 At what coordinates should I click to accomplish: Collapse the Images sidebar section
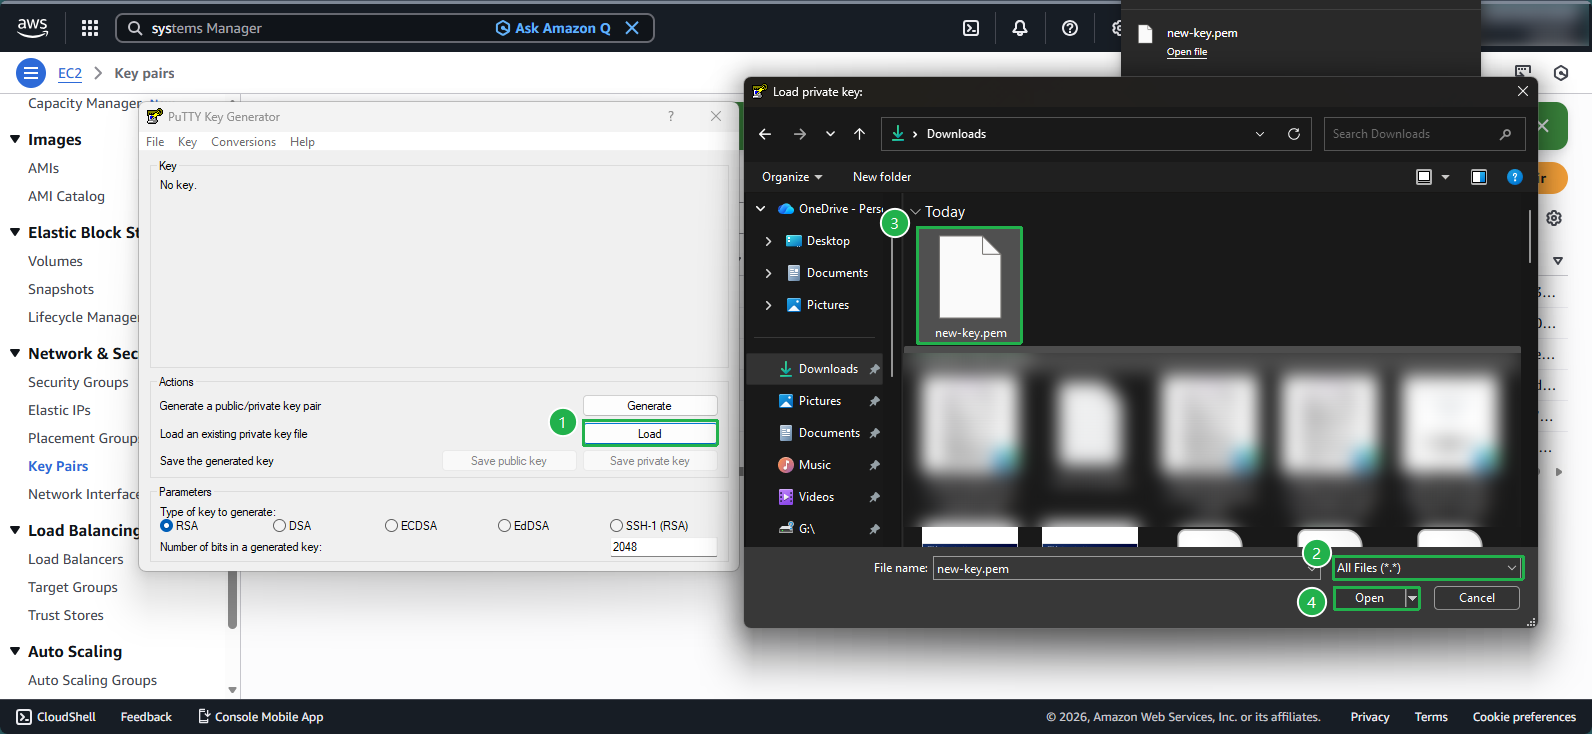(x=15, y=140)
